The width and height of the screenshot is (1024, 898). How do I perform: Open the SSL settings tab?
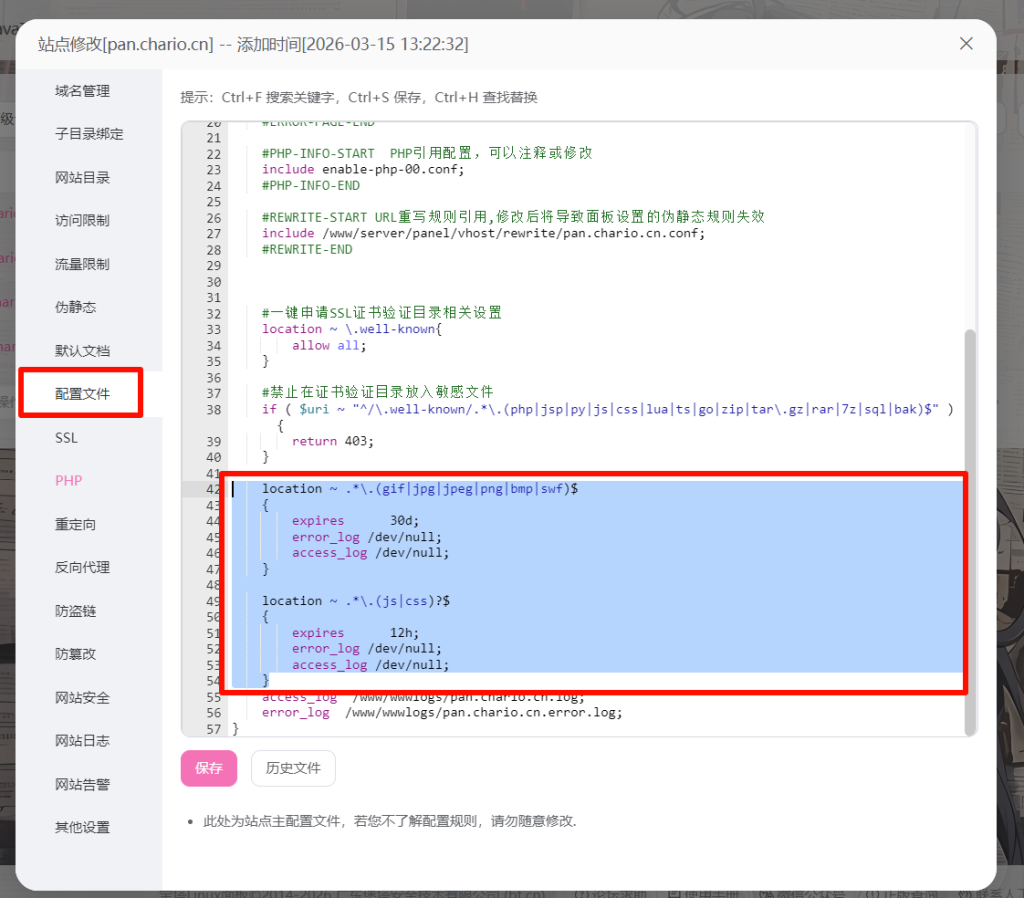[66, 438]
